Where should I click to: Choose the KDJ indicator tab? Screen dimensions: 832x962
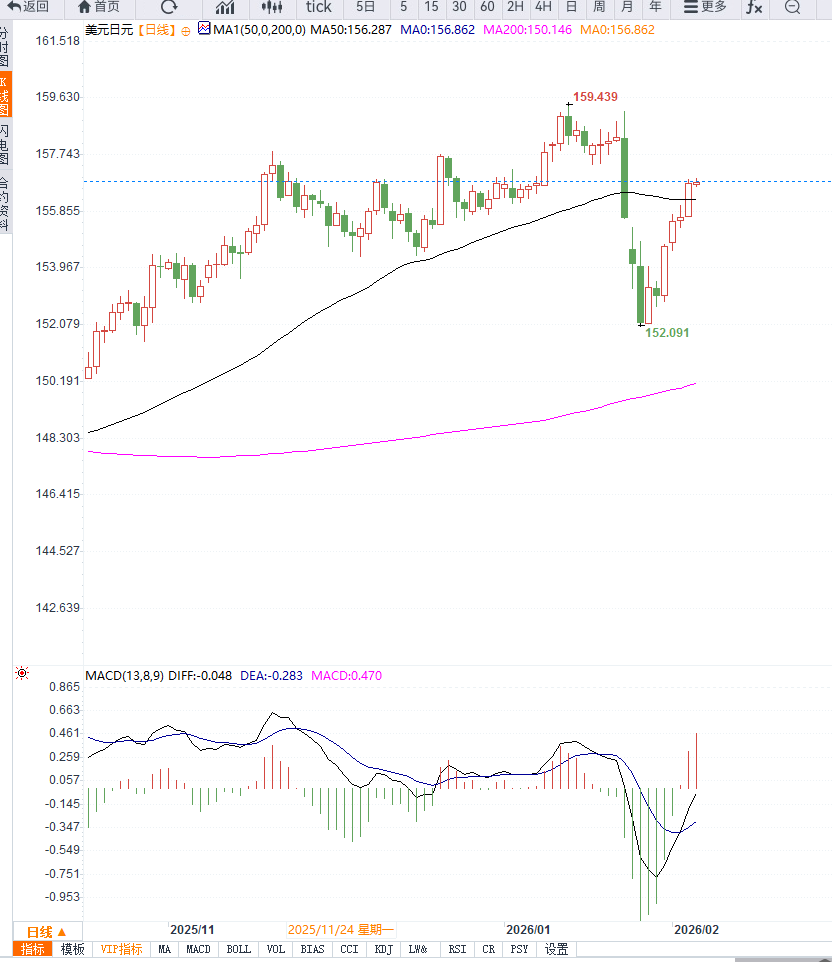click(383, 949)
